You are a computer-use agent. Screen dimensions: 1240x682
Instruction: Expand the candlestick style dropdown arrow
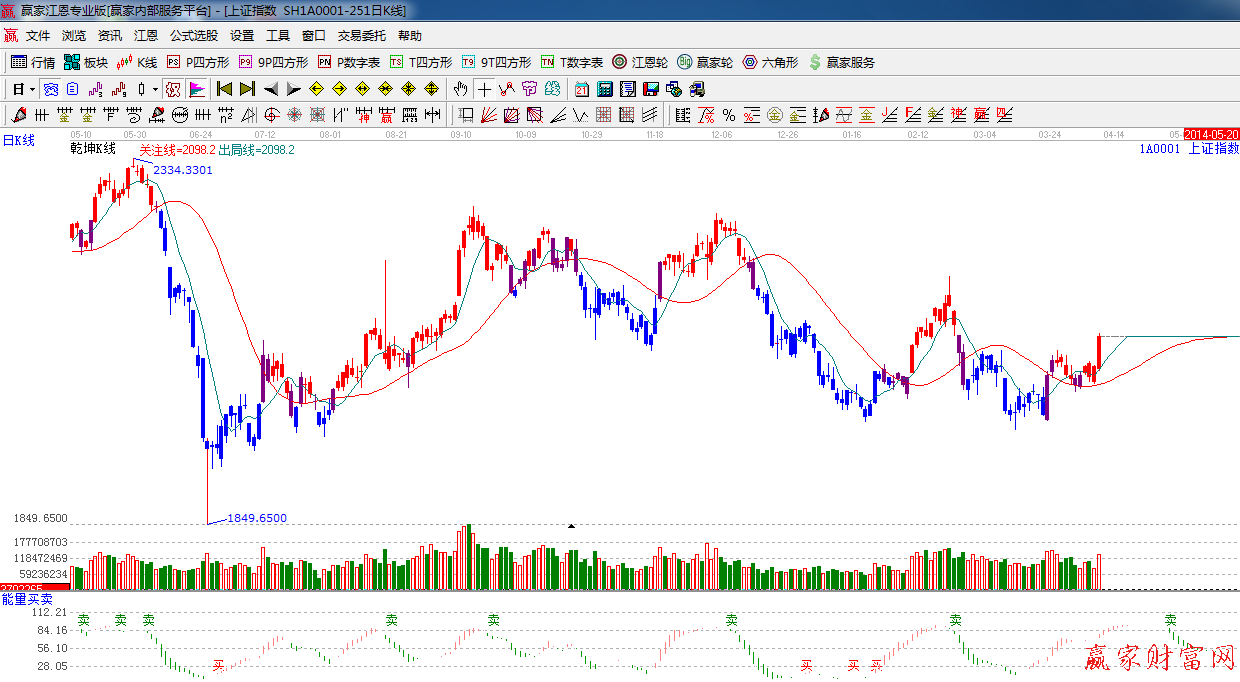click(x=155, y=89)
